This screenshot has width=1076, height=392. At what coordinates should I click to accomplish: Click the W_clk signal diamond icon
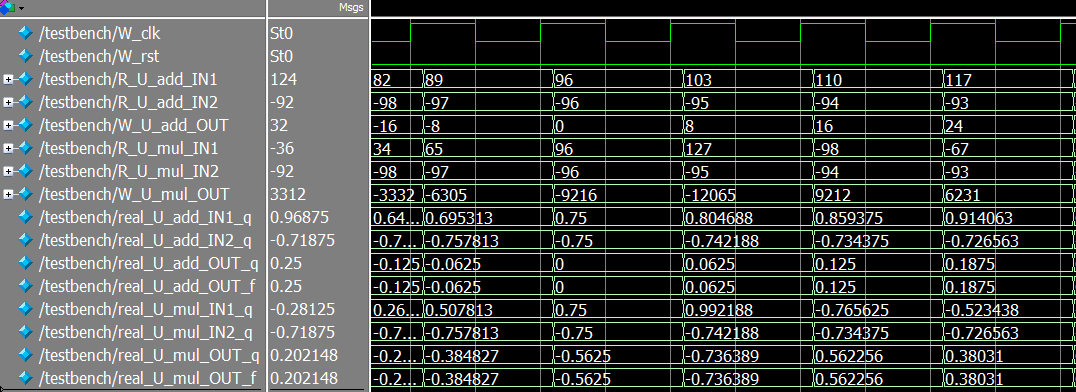click(x=25, y=33)
